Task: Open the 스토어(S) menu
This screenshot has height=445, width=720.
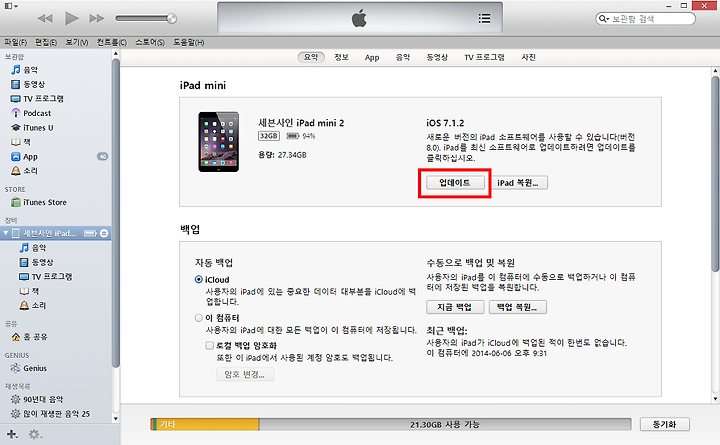Action: click(150, 42)
